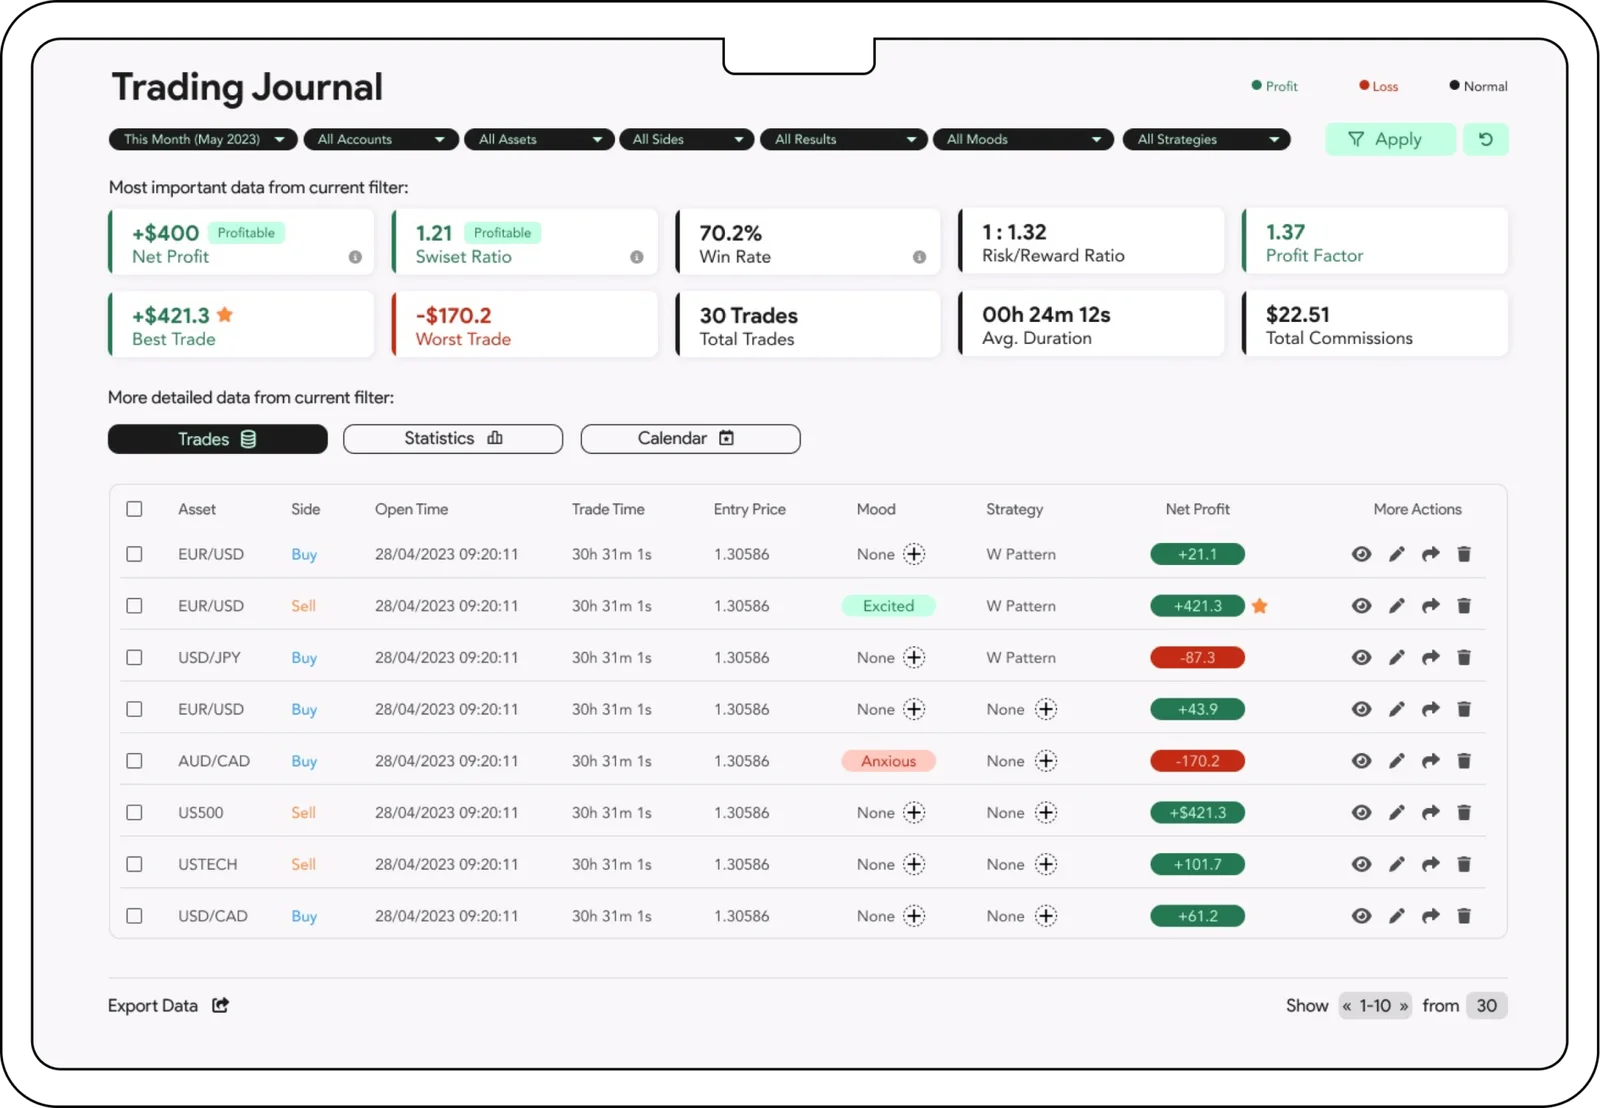Add a strategy to the USD/CAD trade
The height and width of the screenshot is (1108, 1600).
coord(1045,916)
